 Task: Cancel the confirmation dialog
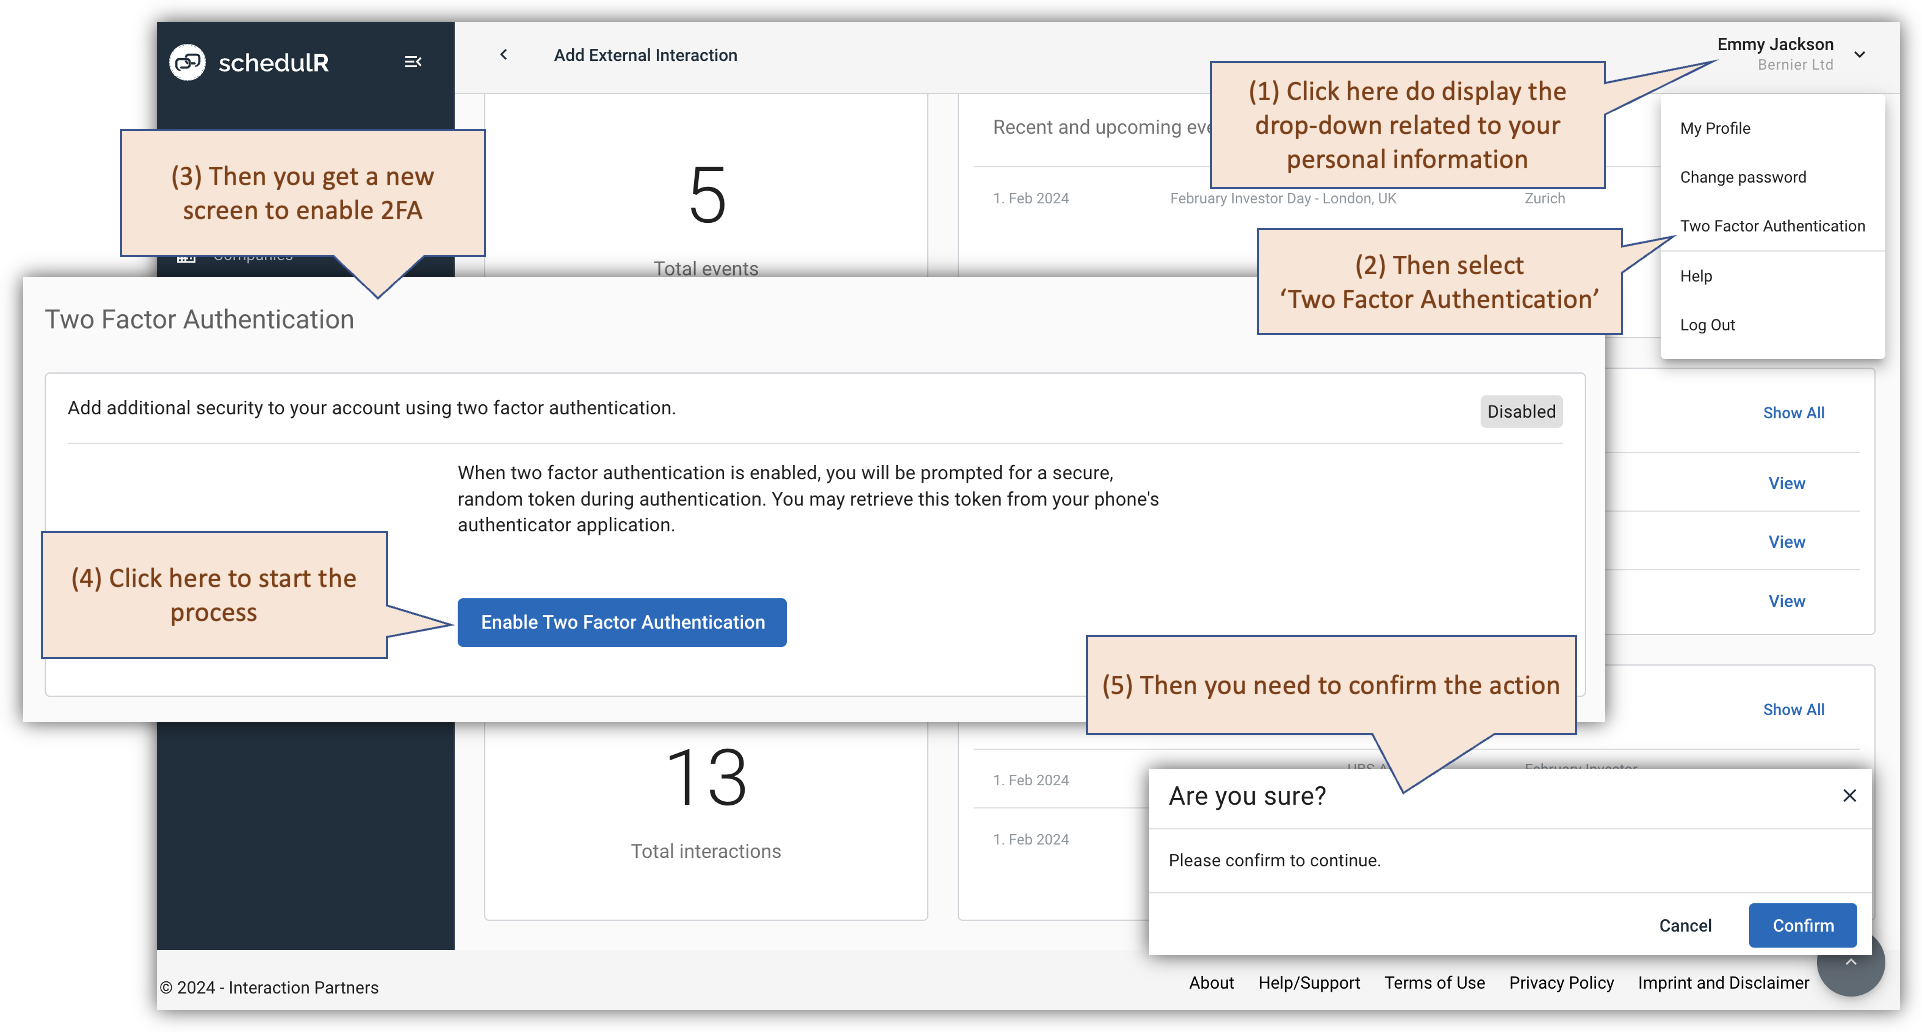pos(1685,926)
